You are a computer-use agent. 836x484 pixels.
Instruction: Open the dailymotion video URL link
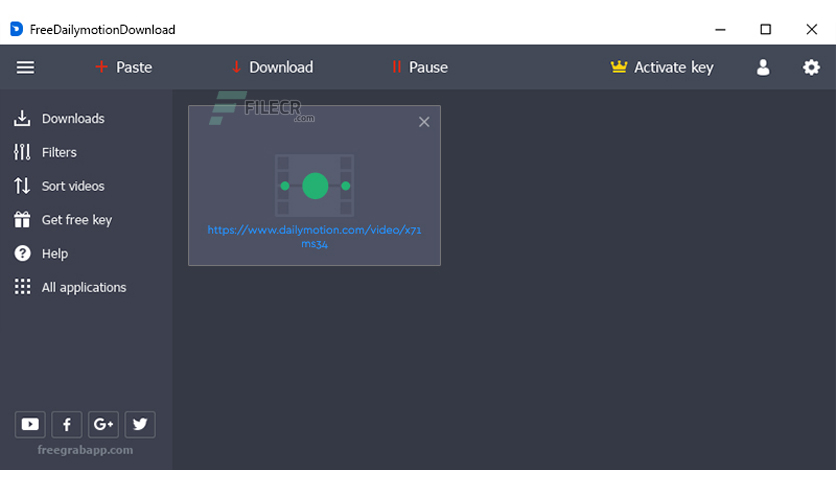(x=315, y=237)
